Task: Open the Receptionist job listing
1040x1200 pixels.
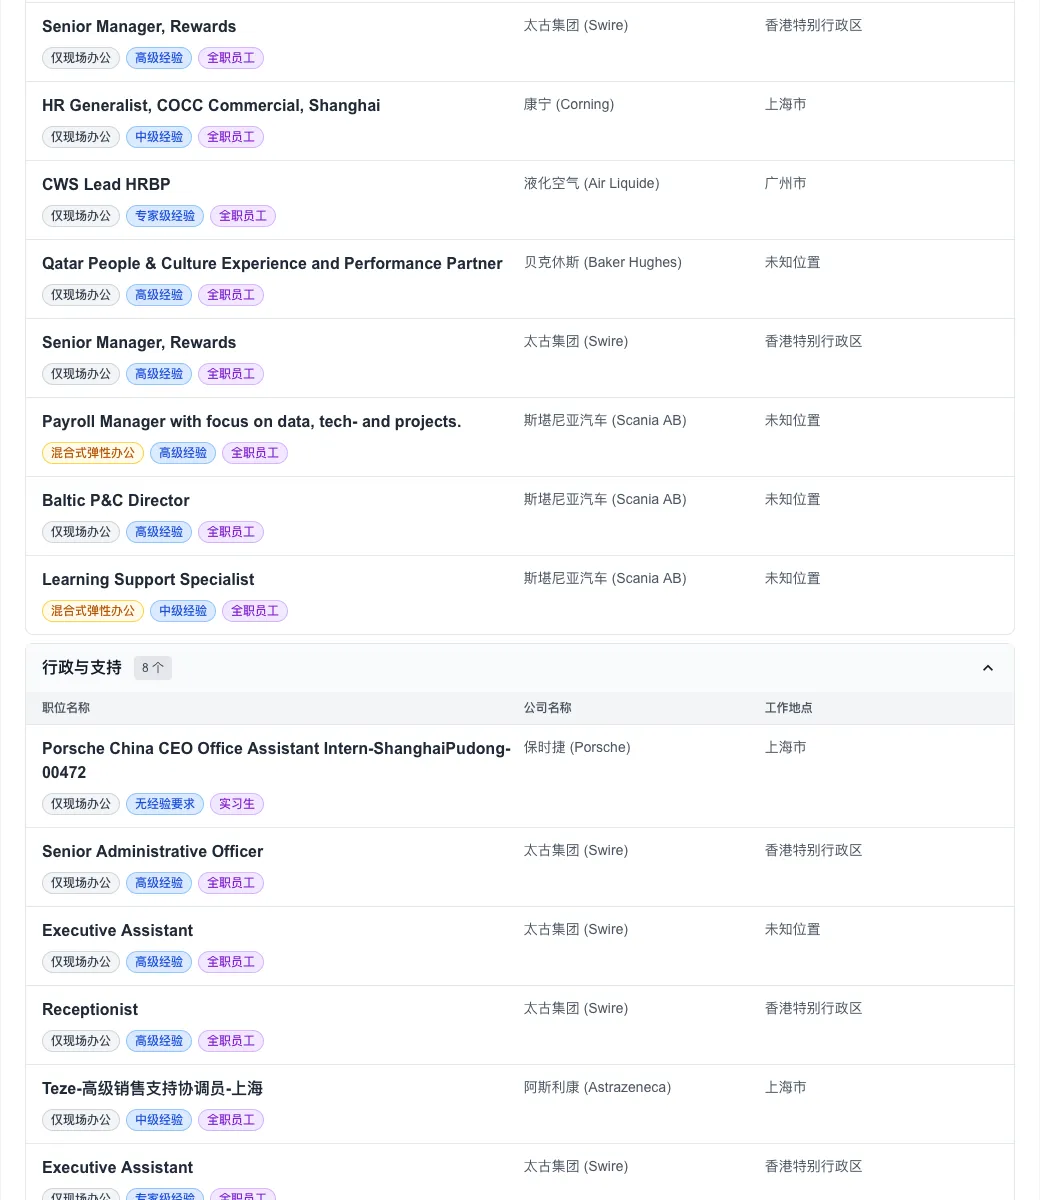Action: (90, 1010)
